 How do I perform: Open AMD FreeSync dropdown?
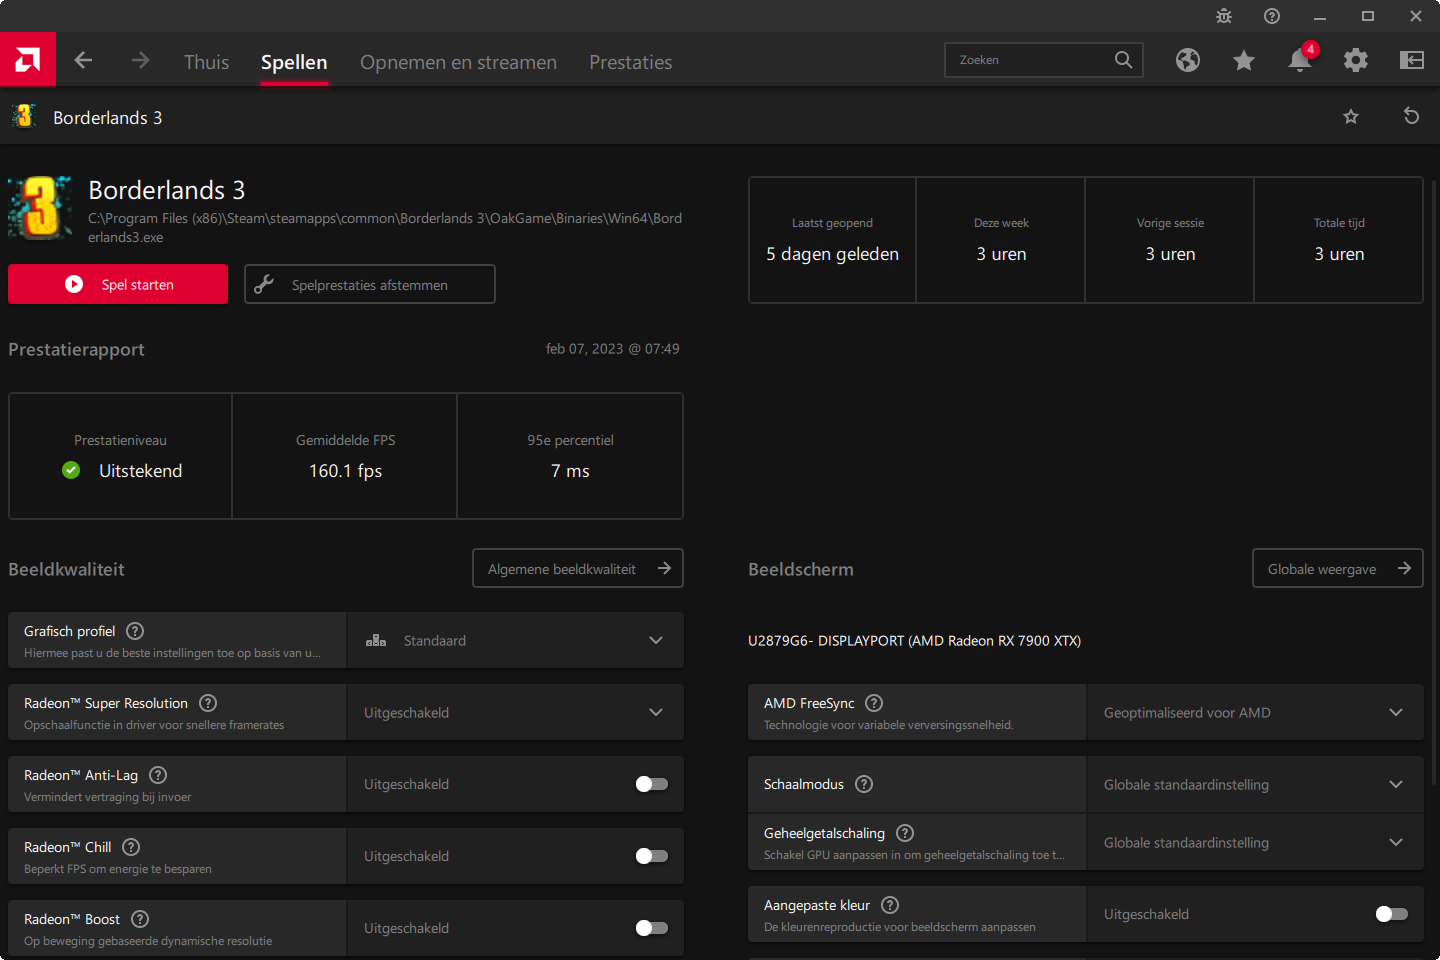[x=1255, y=712]
